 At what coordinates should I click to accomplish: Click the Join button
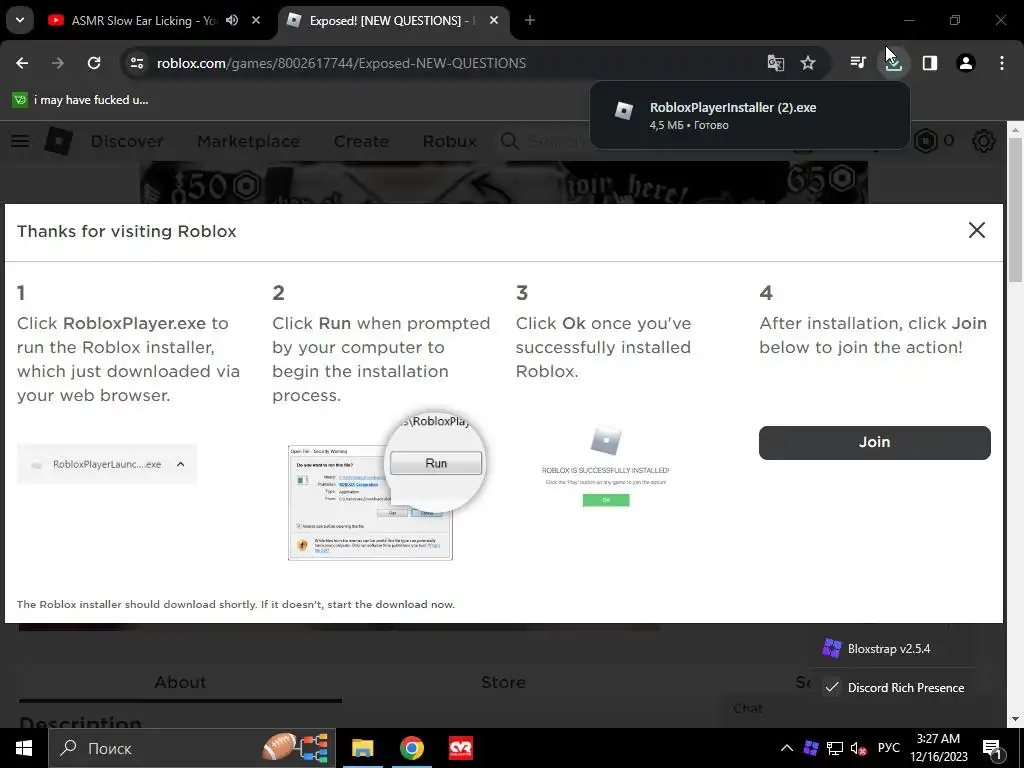coord(874,442)
